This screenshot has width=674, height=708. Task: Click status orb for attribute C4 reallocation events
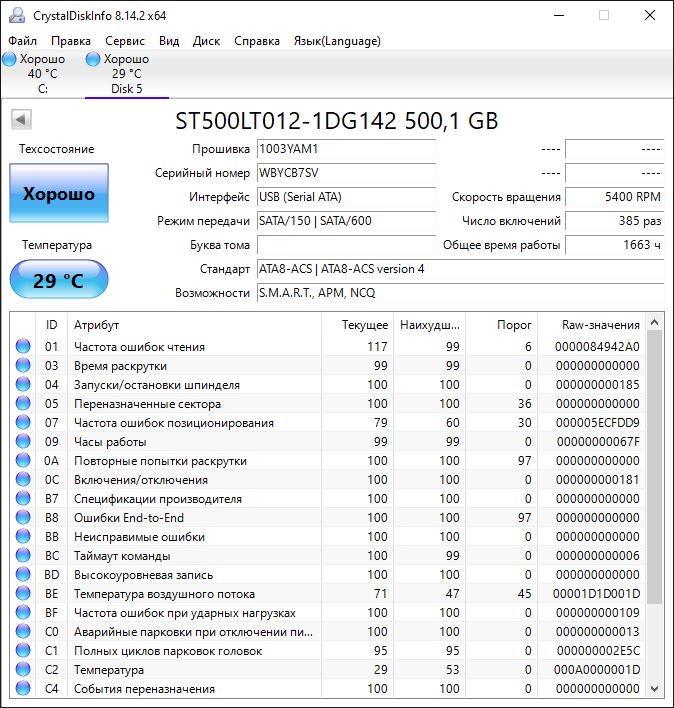[x=22, y=689]
